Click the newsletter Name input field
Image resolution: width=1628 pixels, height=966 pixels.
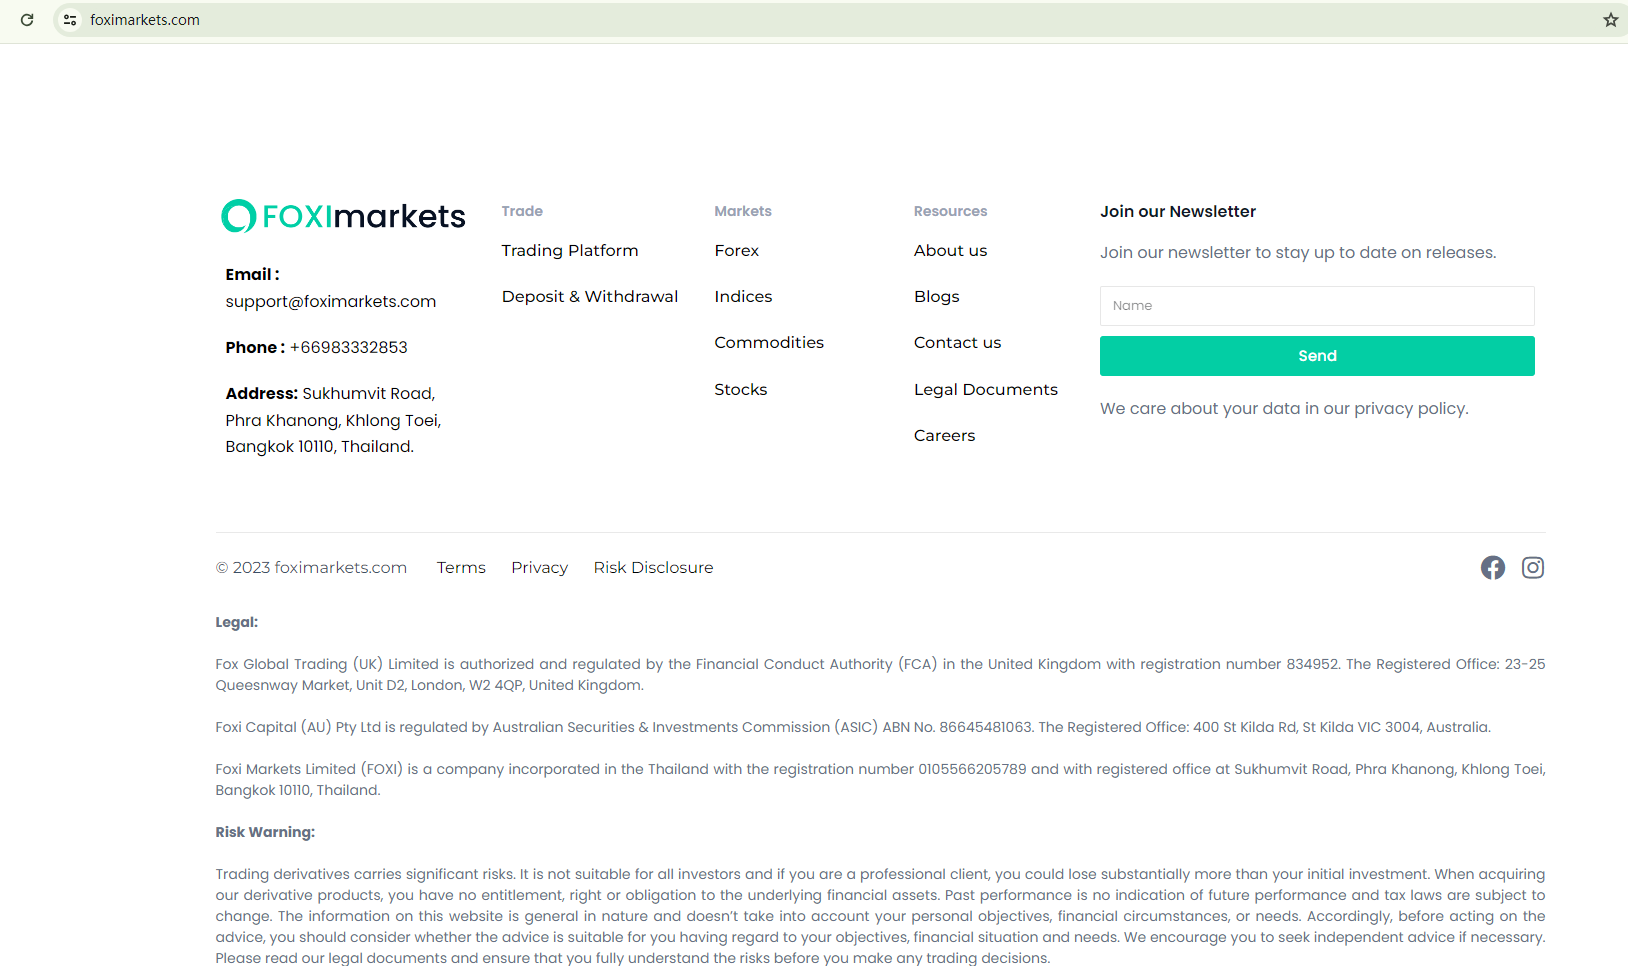coord(1317,306)
